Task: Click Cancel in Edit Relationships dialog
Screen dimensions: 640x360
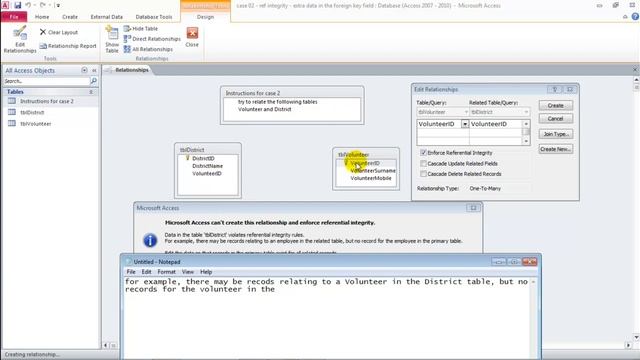Action: tap(556, 118)
